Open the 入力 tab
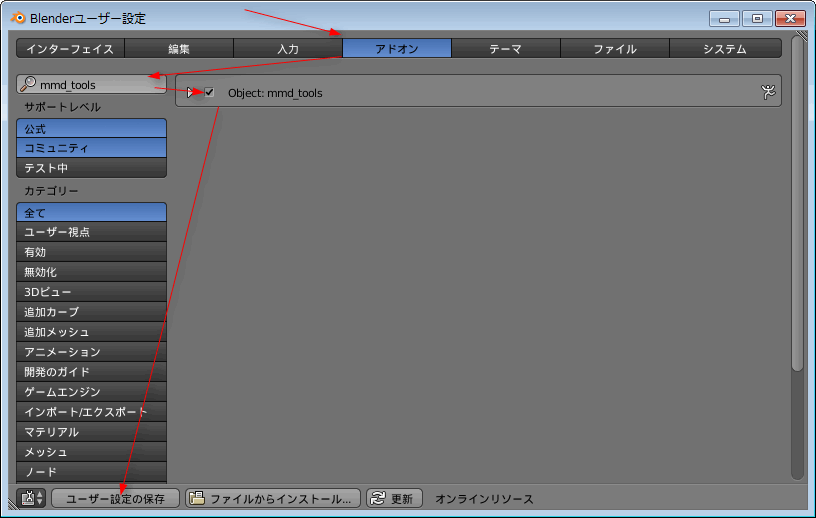 click(288, 48)
